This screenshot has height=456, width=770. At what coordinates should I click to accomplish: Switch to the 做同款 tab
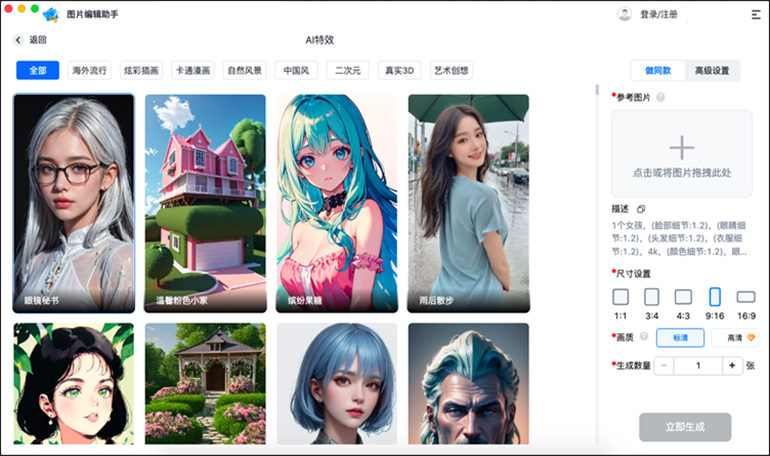click(658, 71)
